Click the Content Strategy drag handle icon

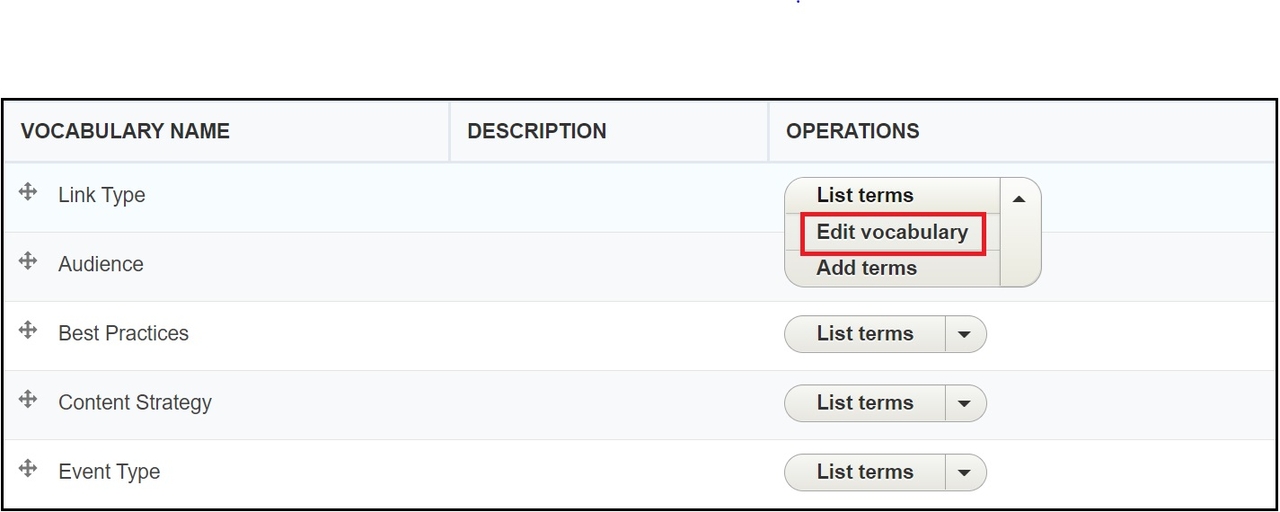click(28, 399)
